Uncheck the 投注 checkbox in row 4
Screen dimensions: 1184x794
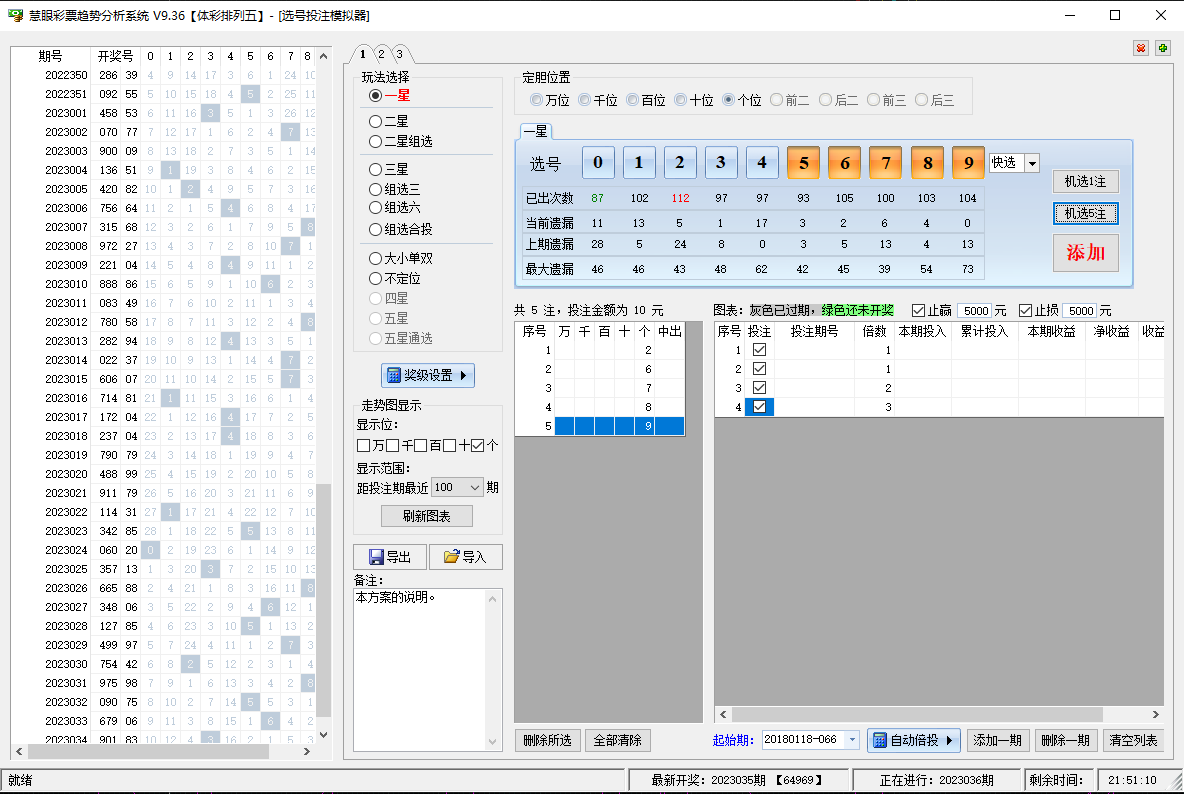tap(760, 407)
